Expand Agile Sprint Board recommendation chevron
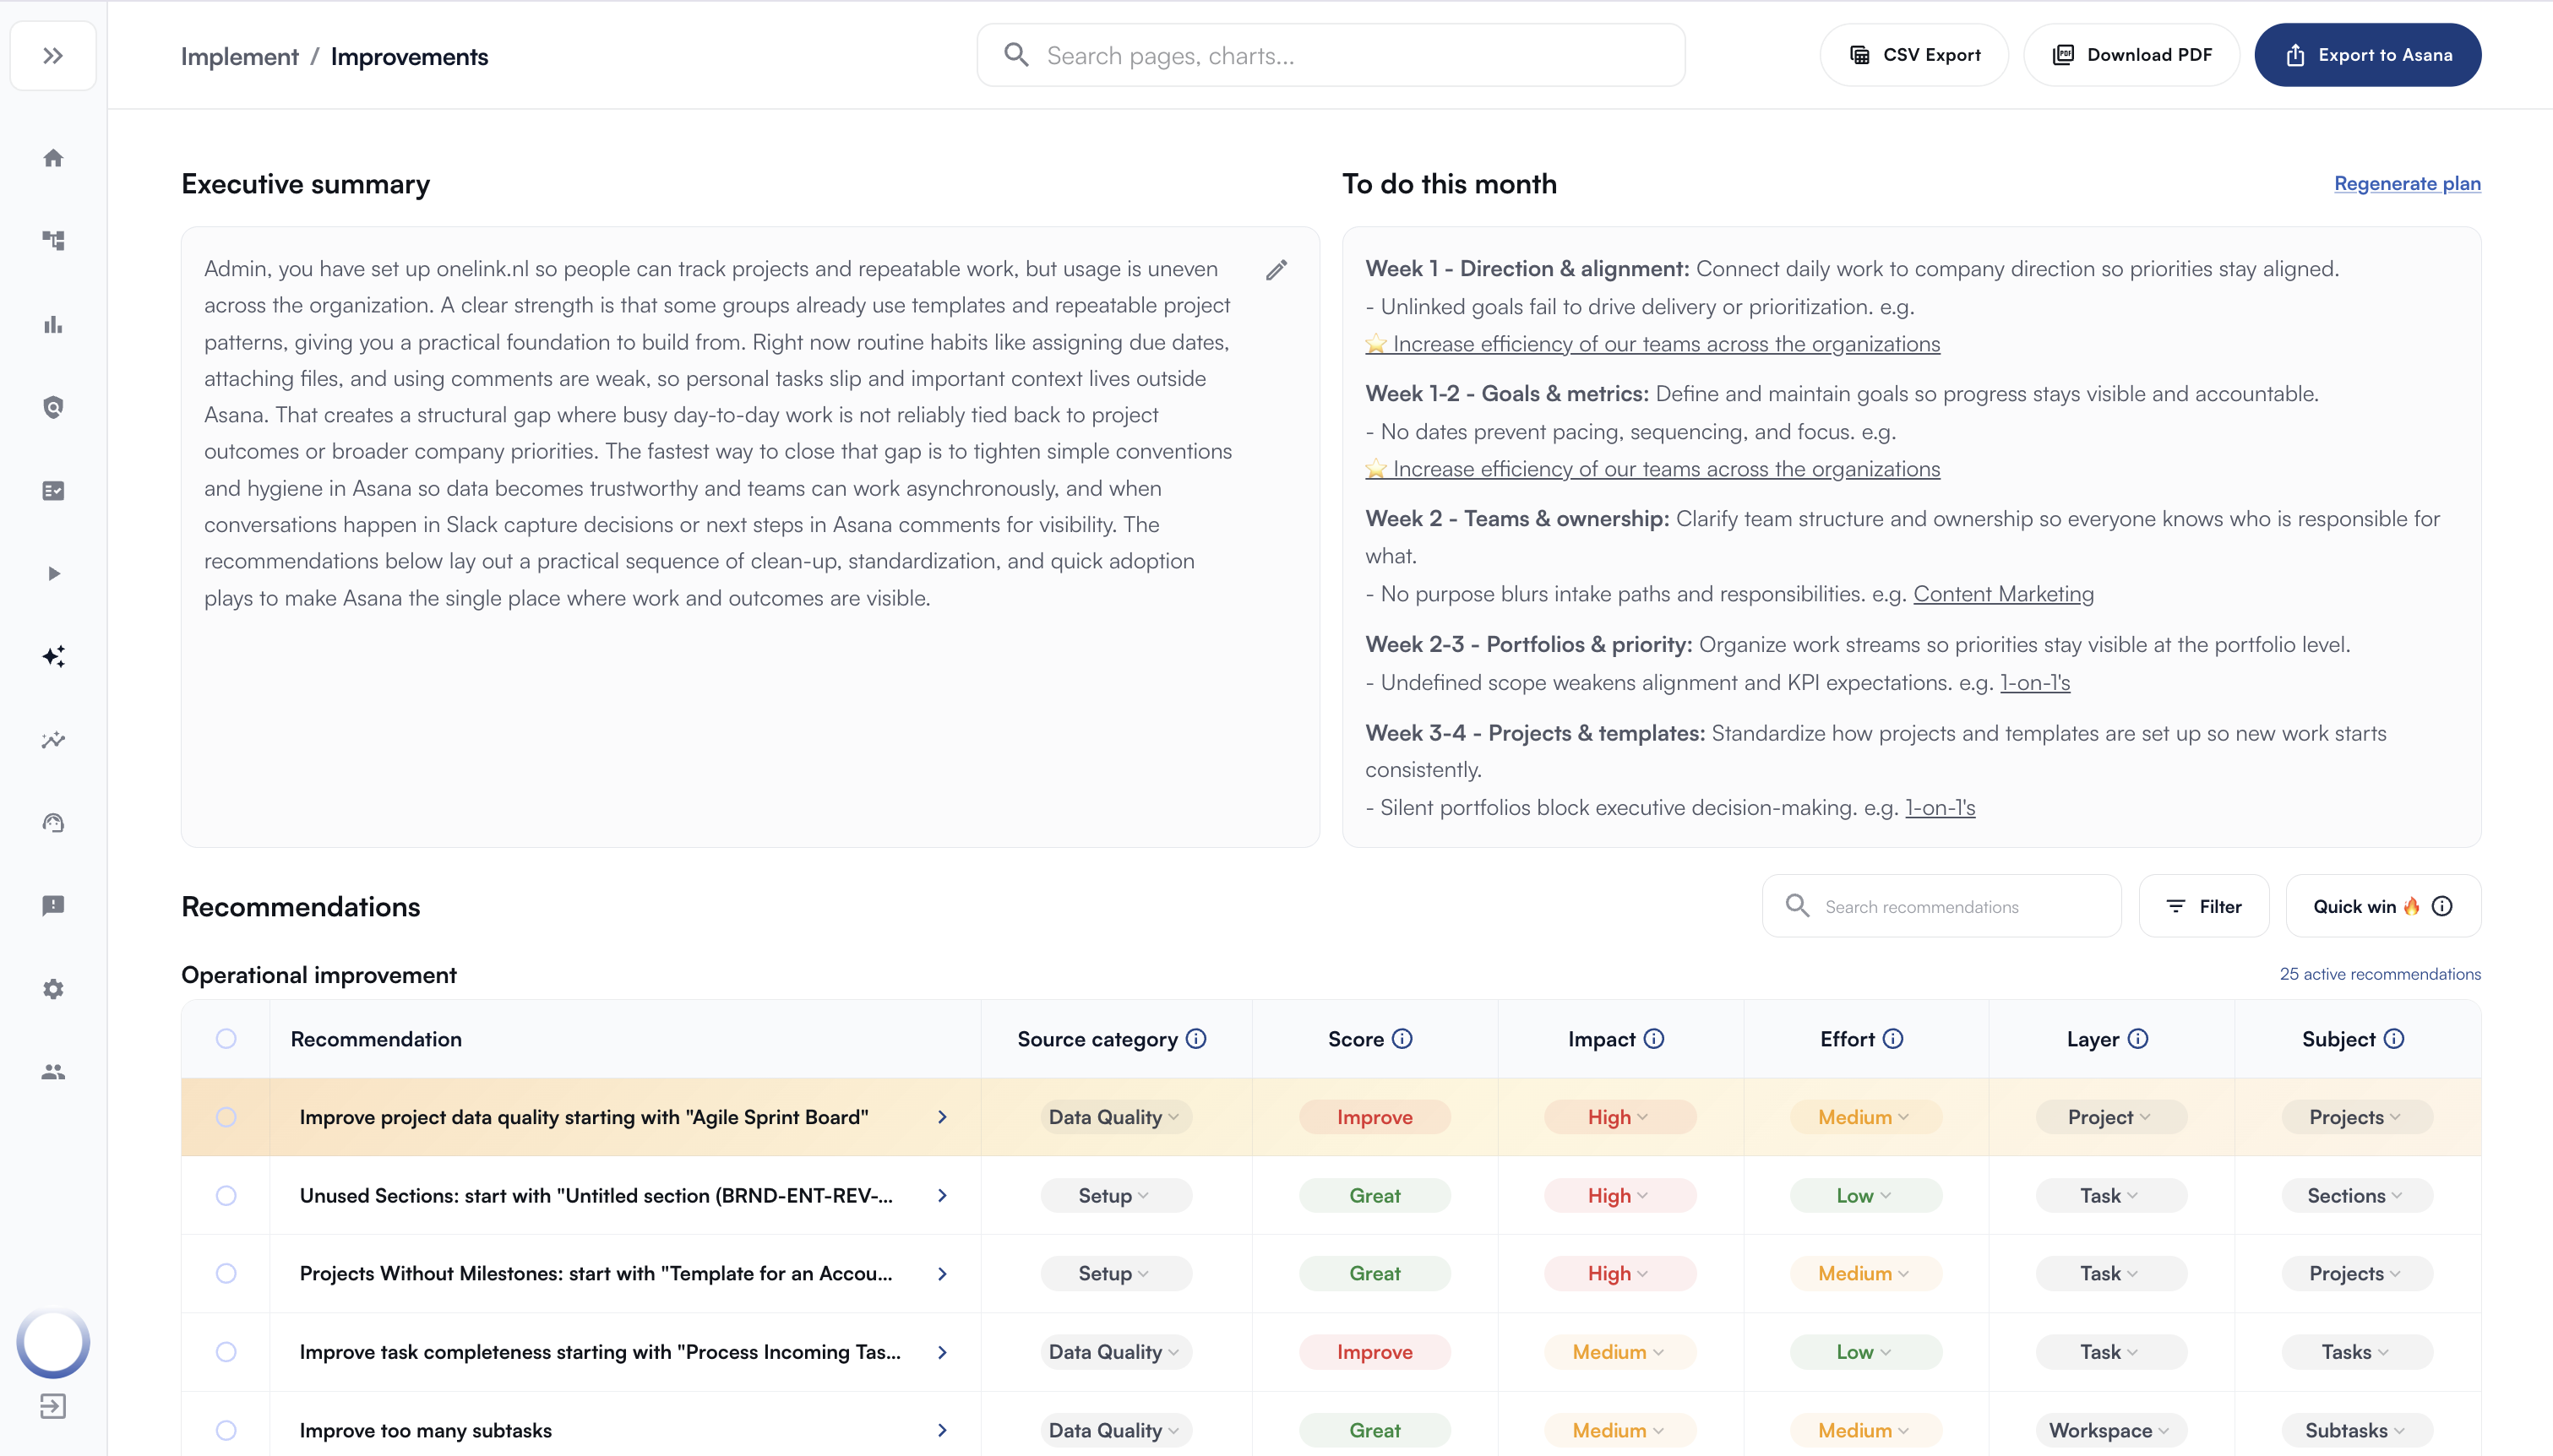Image resolution: width=2553 pixels, height=1456 pixels. click(942, 1117)
